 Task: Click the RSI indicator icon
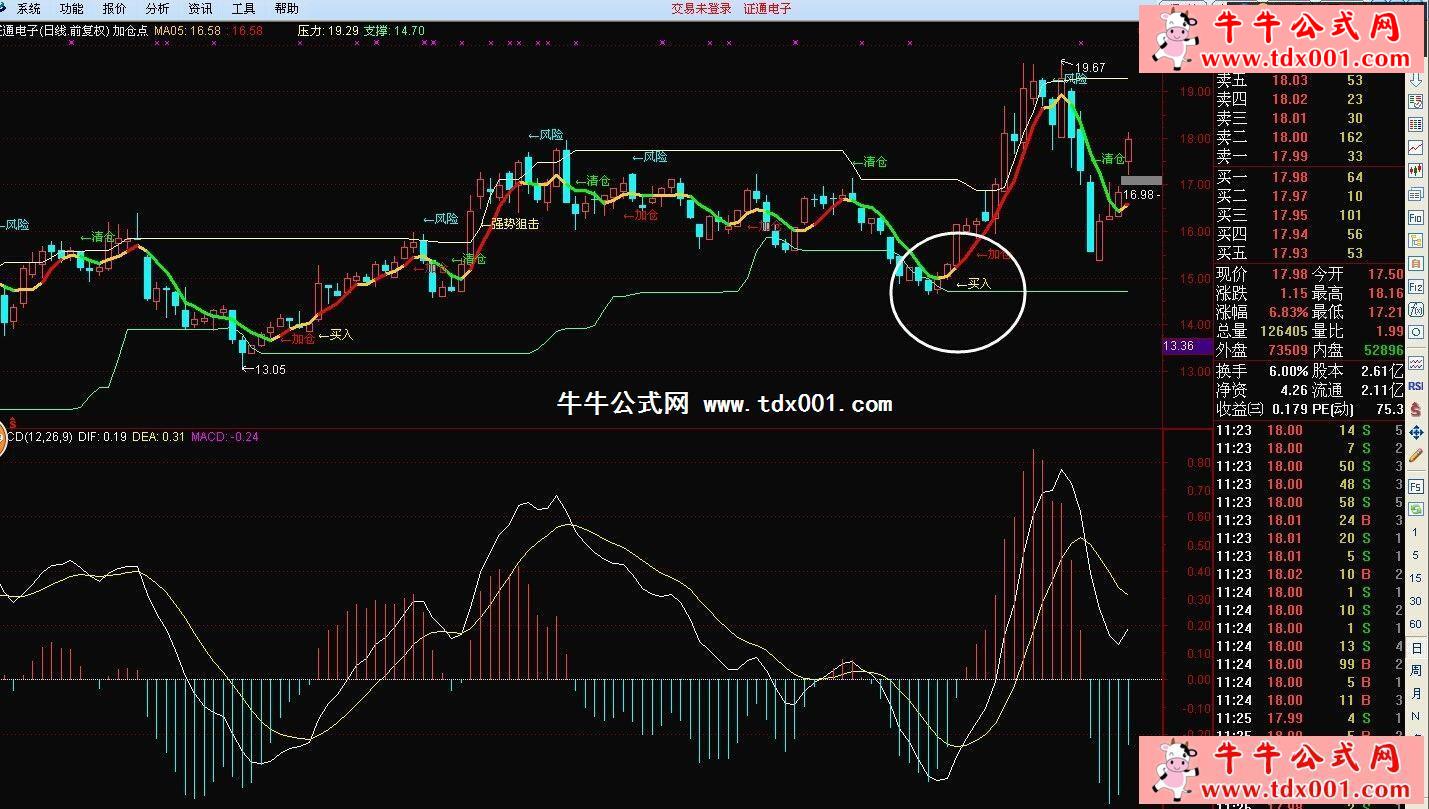point(1416,386)
